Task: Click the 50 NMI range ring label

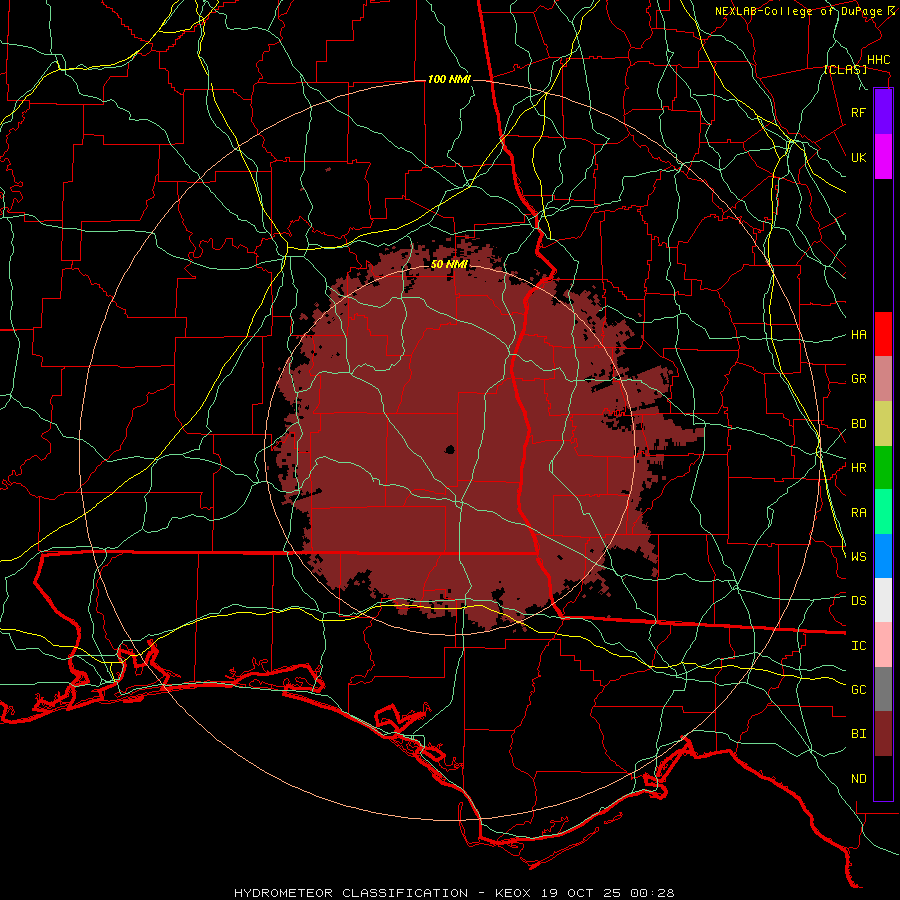Action: click(x=449, y=264)
